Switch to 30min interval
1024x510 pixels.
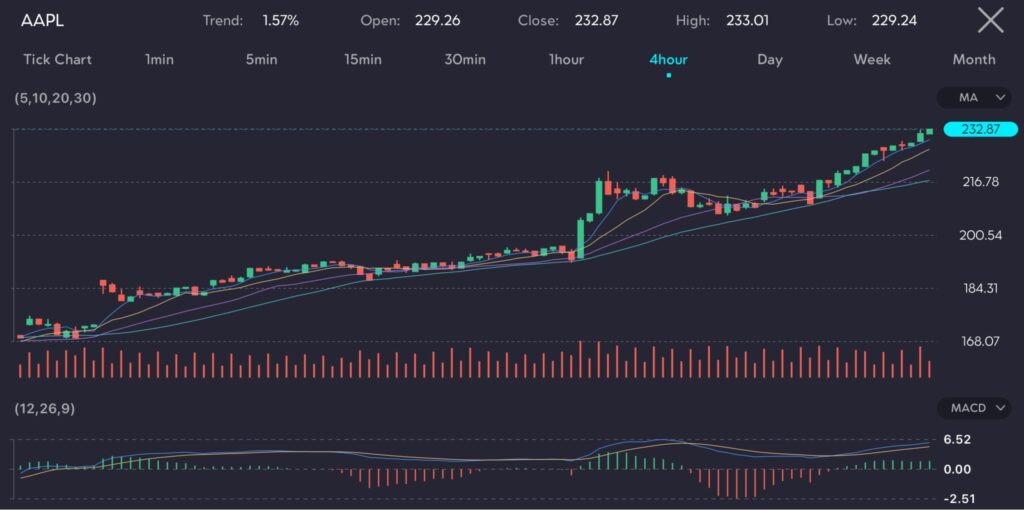click(x=465, y=60)
